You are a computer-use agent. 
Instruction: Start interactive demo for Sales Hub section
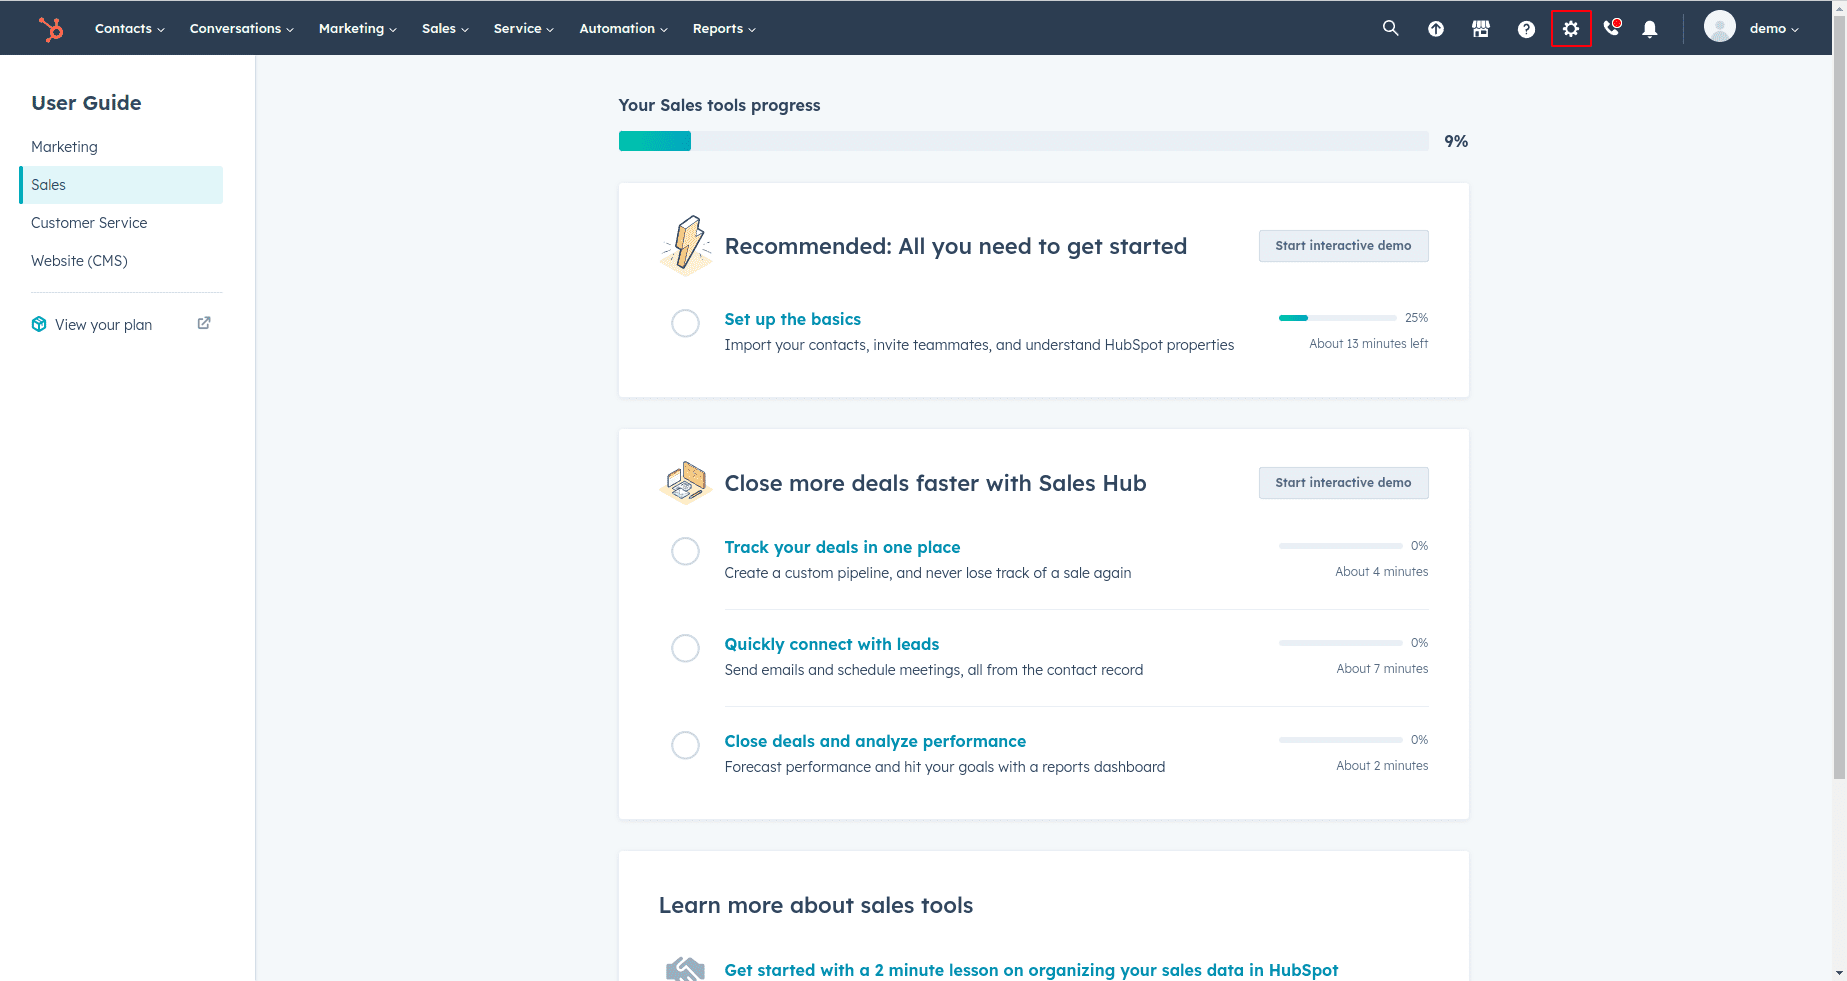(1343, 483)
